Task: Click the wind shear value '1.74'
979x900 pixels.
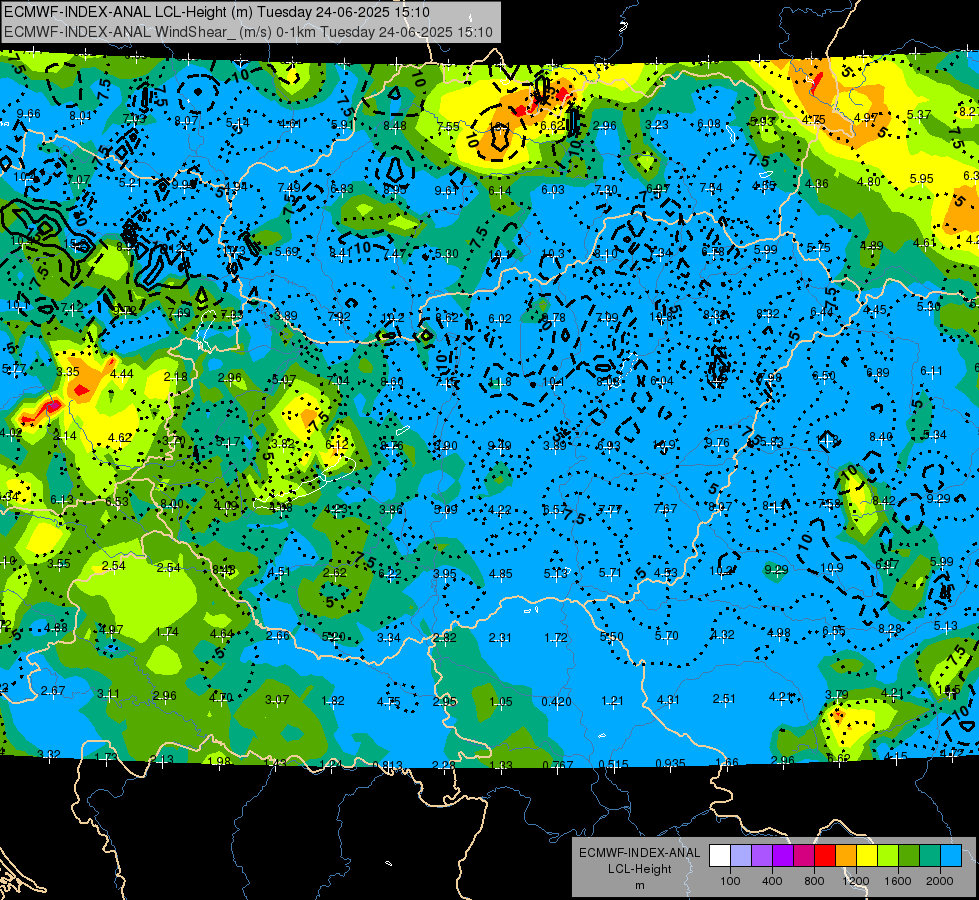Action: (x=167, y=631)
